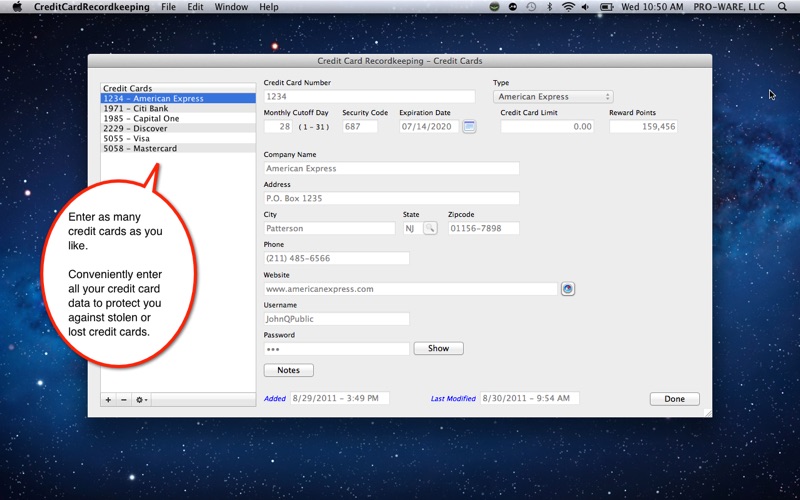Click the Company Name field
This screenshot has height=500, width=800.
[x=391, y=168]
